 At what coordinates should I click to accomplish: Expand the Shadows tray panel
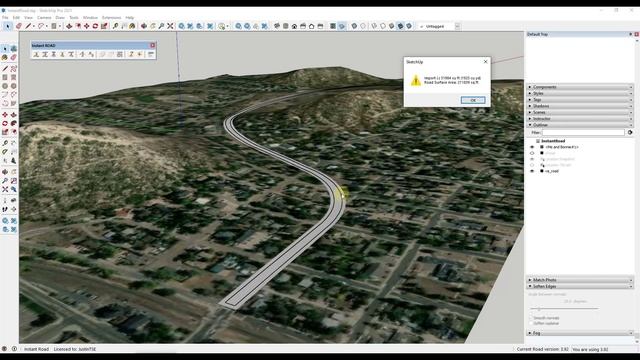pos(580,106)
